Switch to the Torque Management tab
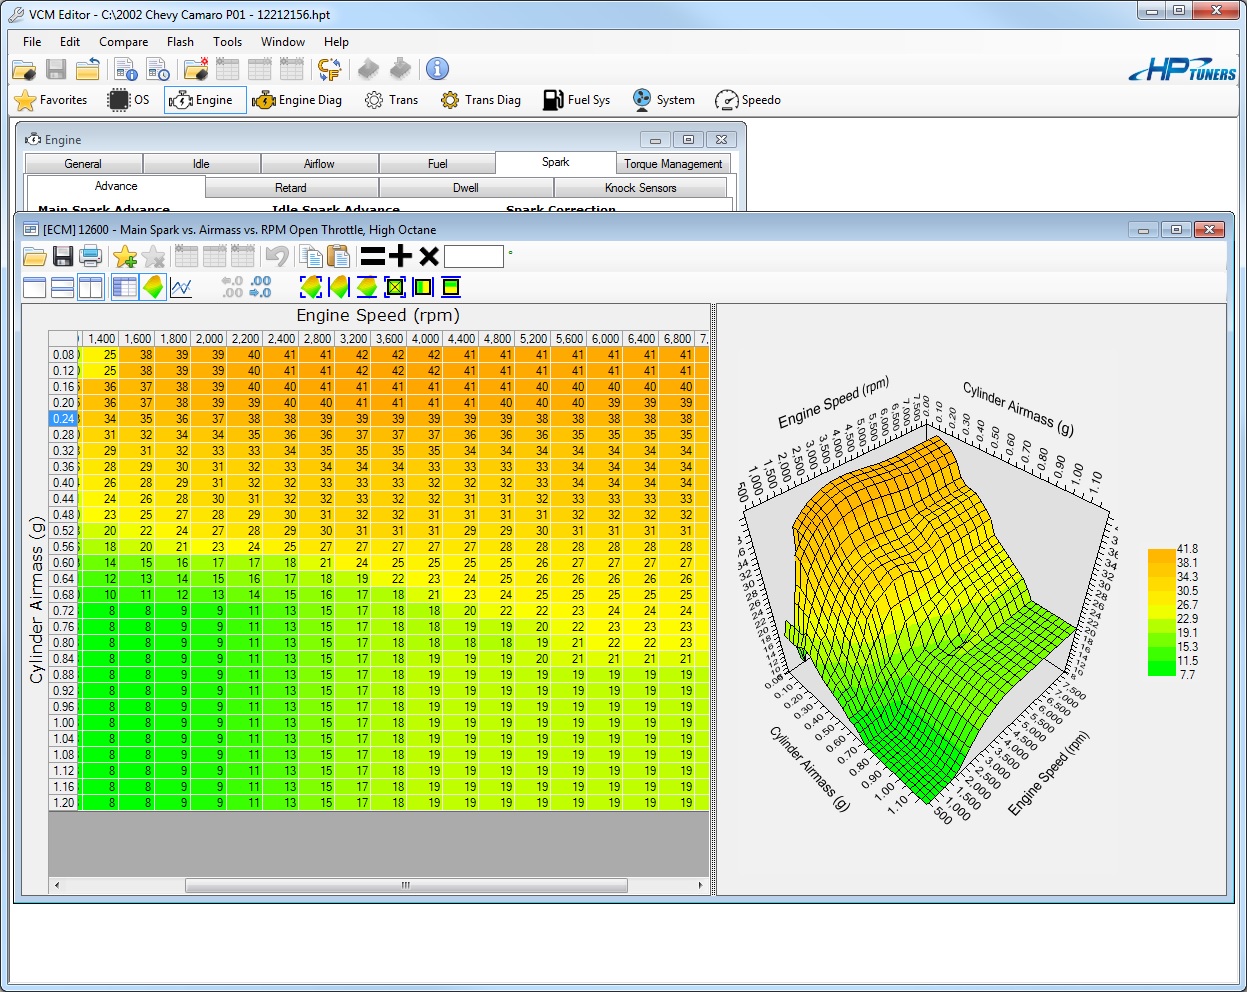Viewport: 1247px width, 992px height. (673, 164)
